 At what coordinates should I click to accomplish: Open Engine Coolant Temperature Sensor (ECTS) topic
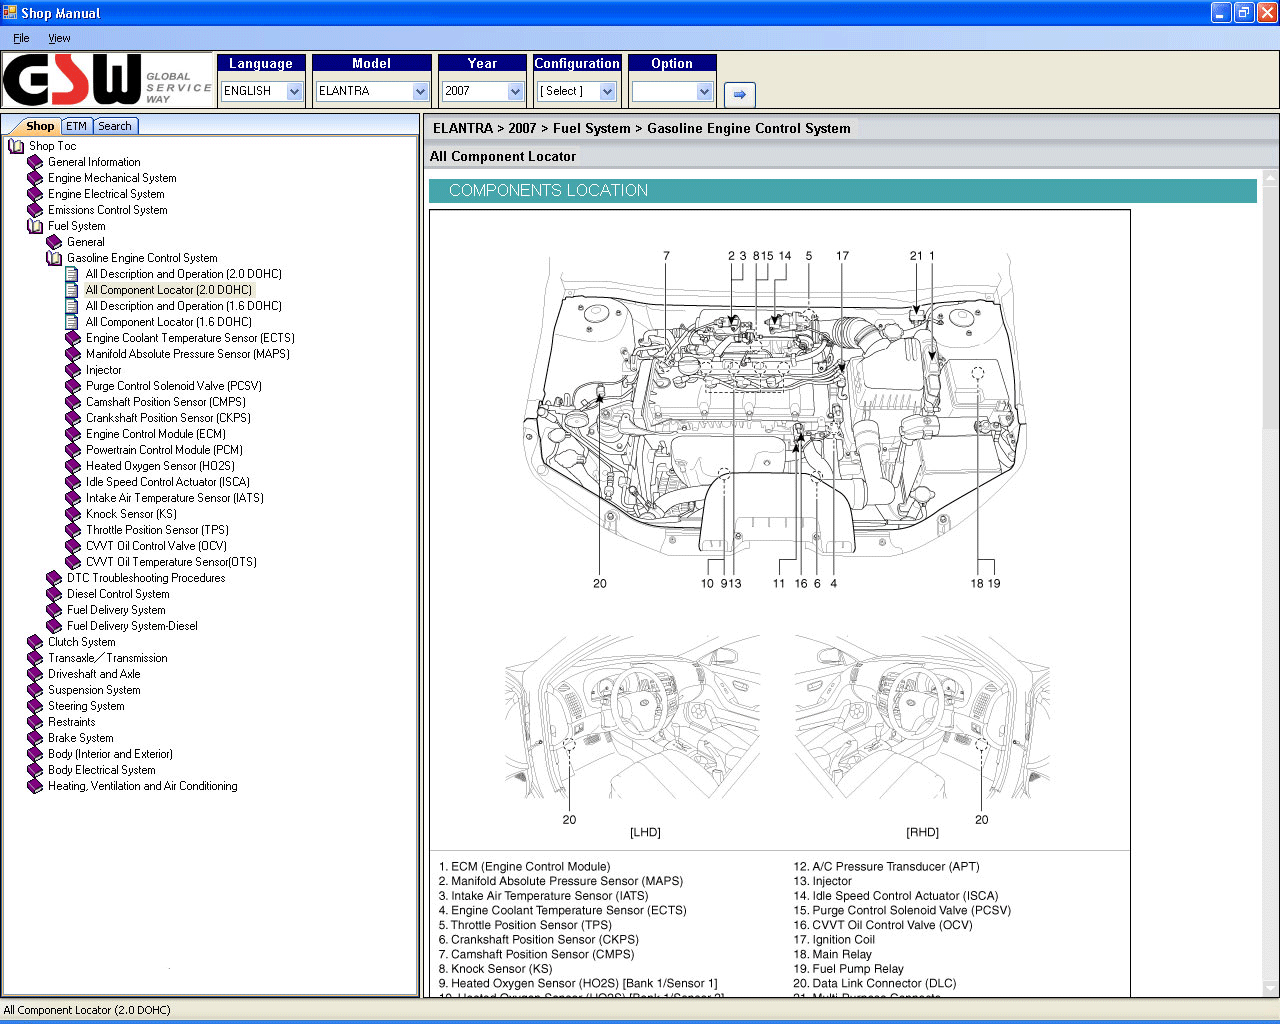pos(190,338)
